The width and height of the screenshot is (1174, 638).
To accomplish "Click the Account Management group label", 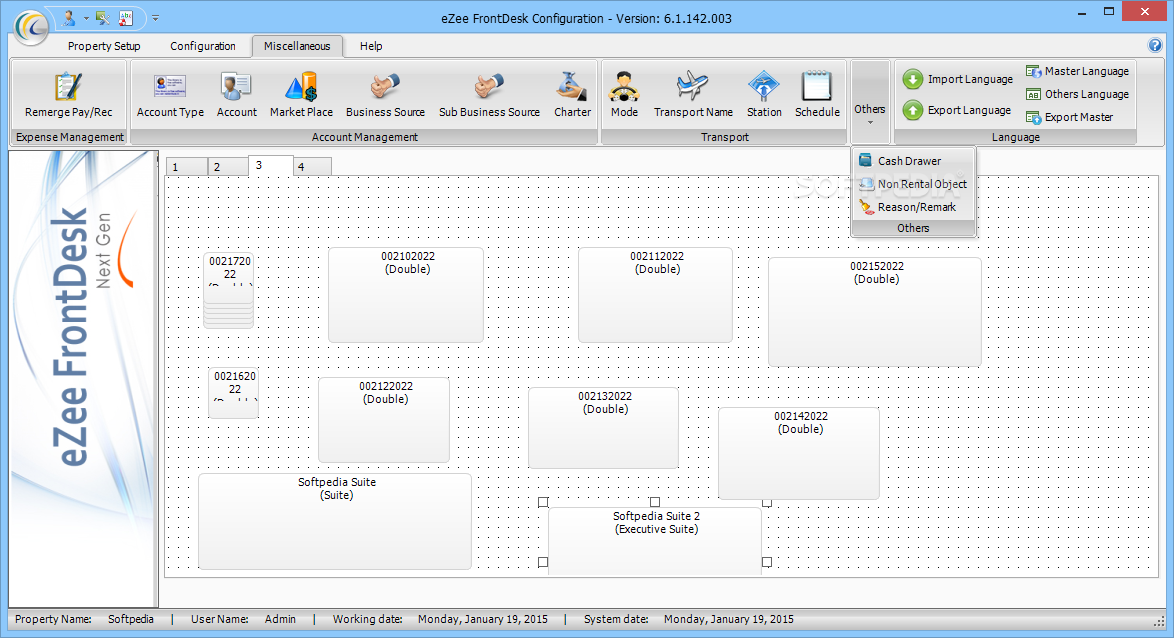I will pyautogui.click(x=365, y=137).
